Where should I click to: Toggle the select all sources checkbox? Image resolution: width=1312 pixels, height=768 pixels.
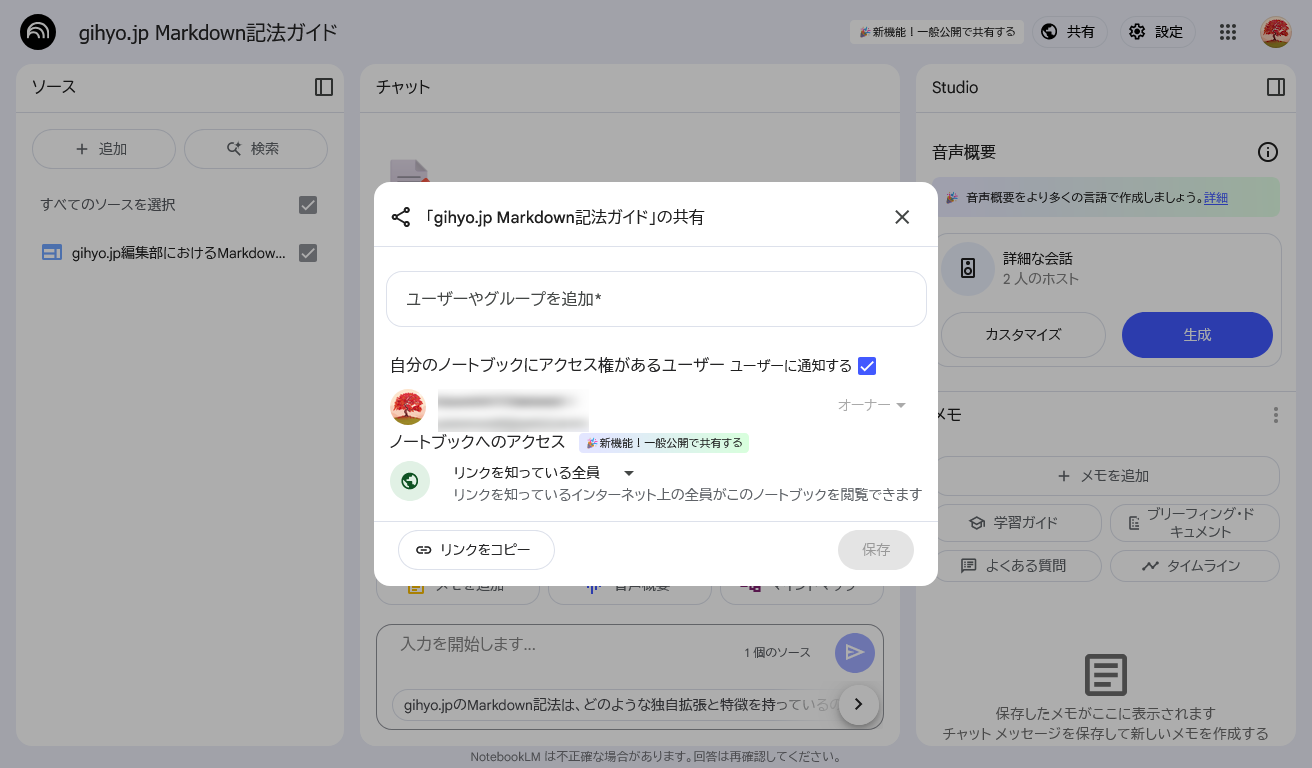(x=308, y=205)
